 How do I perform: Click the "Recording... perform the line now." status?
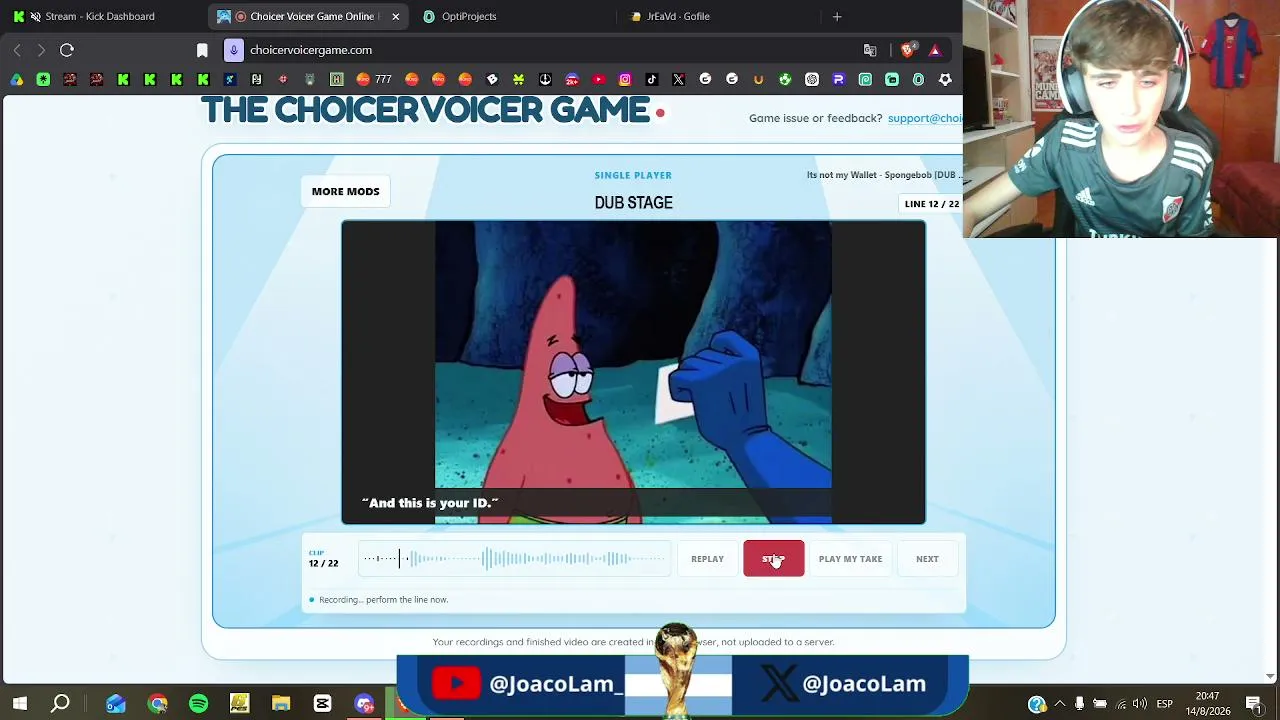tap(383, 600)
